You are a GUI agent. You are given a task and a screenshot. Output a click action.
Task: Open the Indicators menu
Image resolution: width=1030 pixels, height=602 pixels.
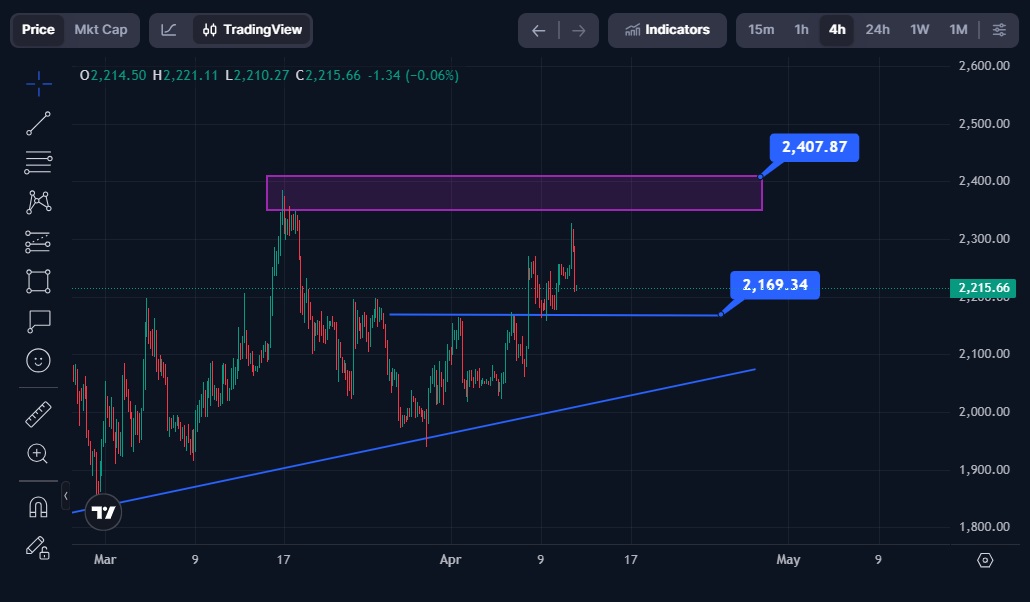point(667,30)
